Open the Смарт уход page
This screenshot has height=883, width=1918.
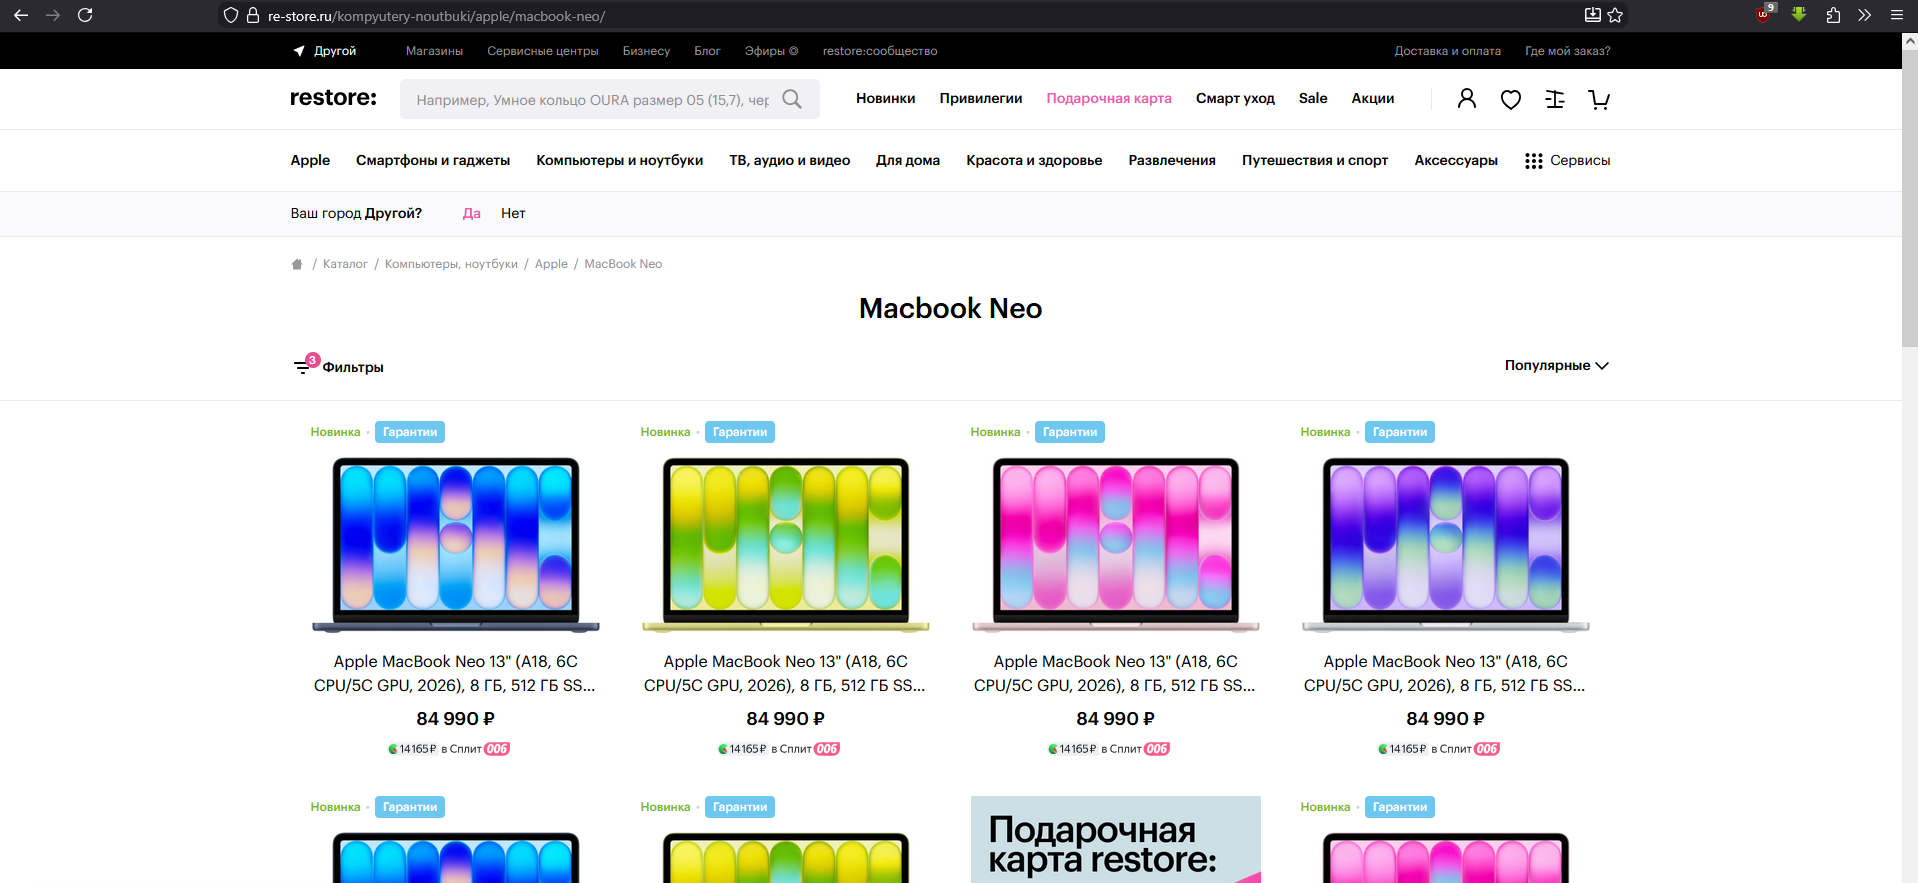pyautogui.click(x=1235, y=98)
